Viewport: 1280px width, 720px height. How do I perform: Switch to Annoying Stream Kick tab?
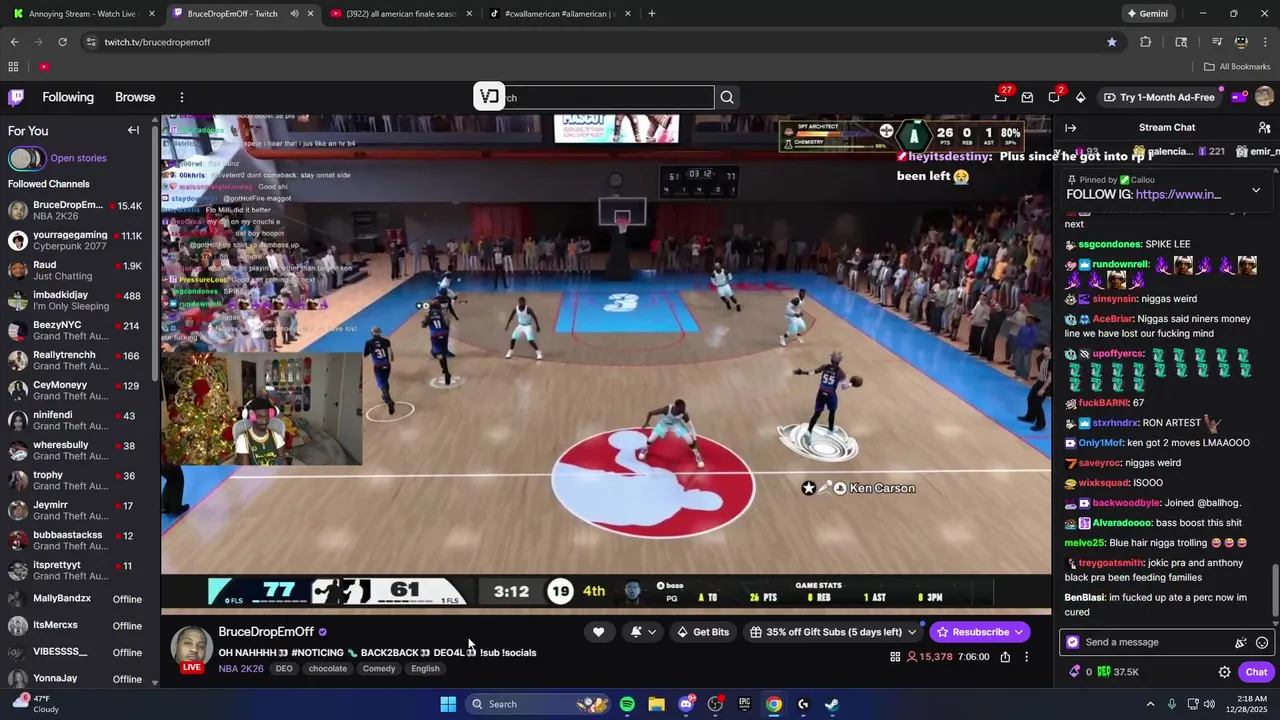click(82, 14)
